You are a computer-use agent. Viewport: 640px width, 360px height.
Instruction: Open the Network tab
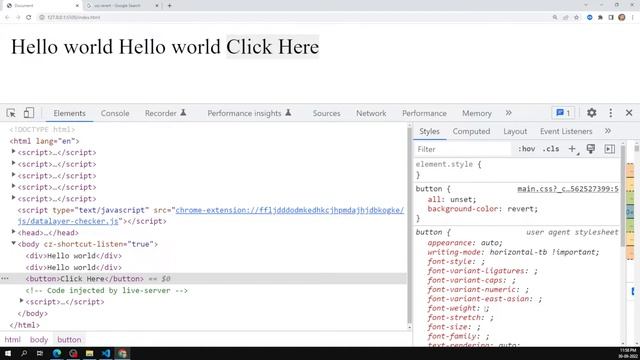tap(371, 113)
